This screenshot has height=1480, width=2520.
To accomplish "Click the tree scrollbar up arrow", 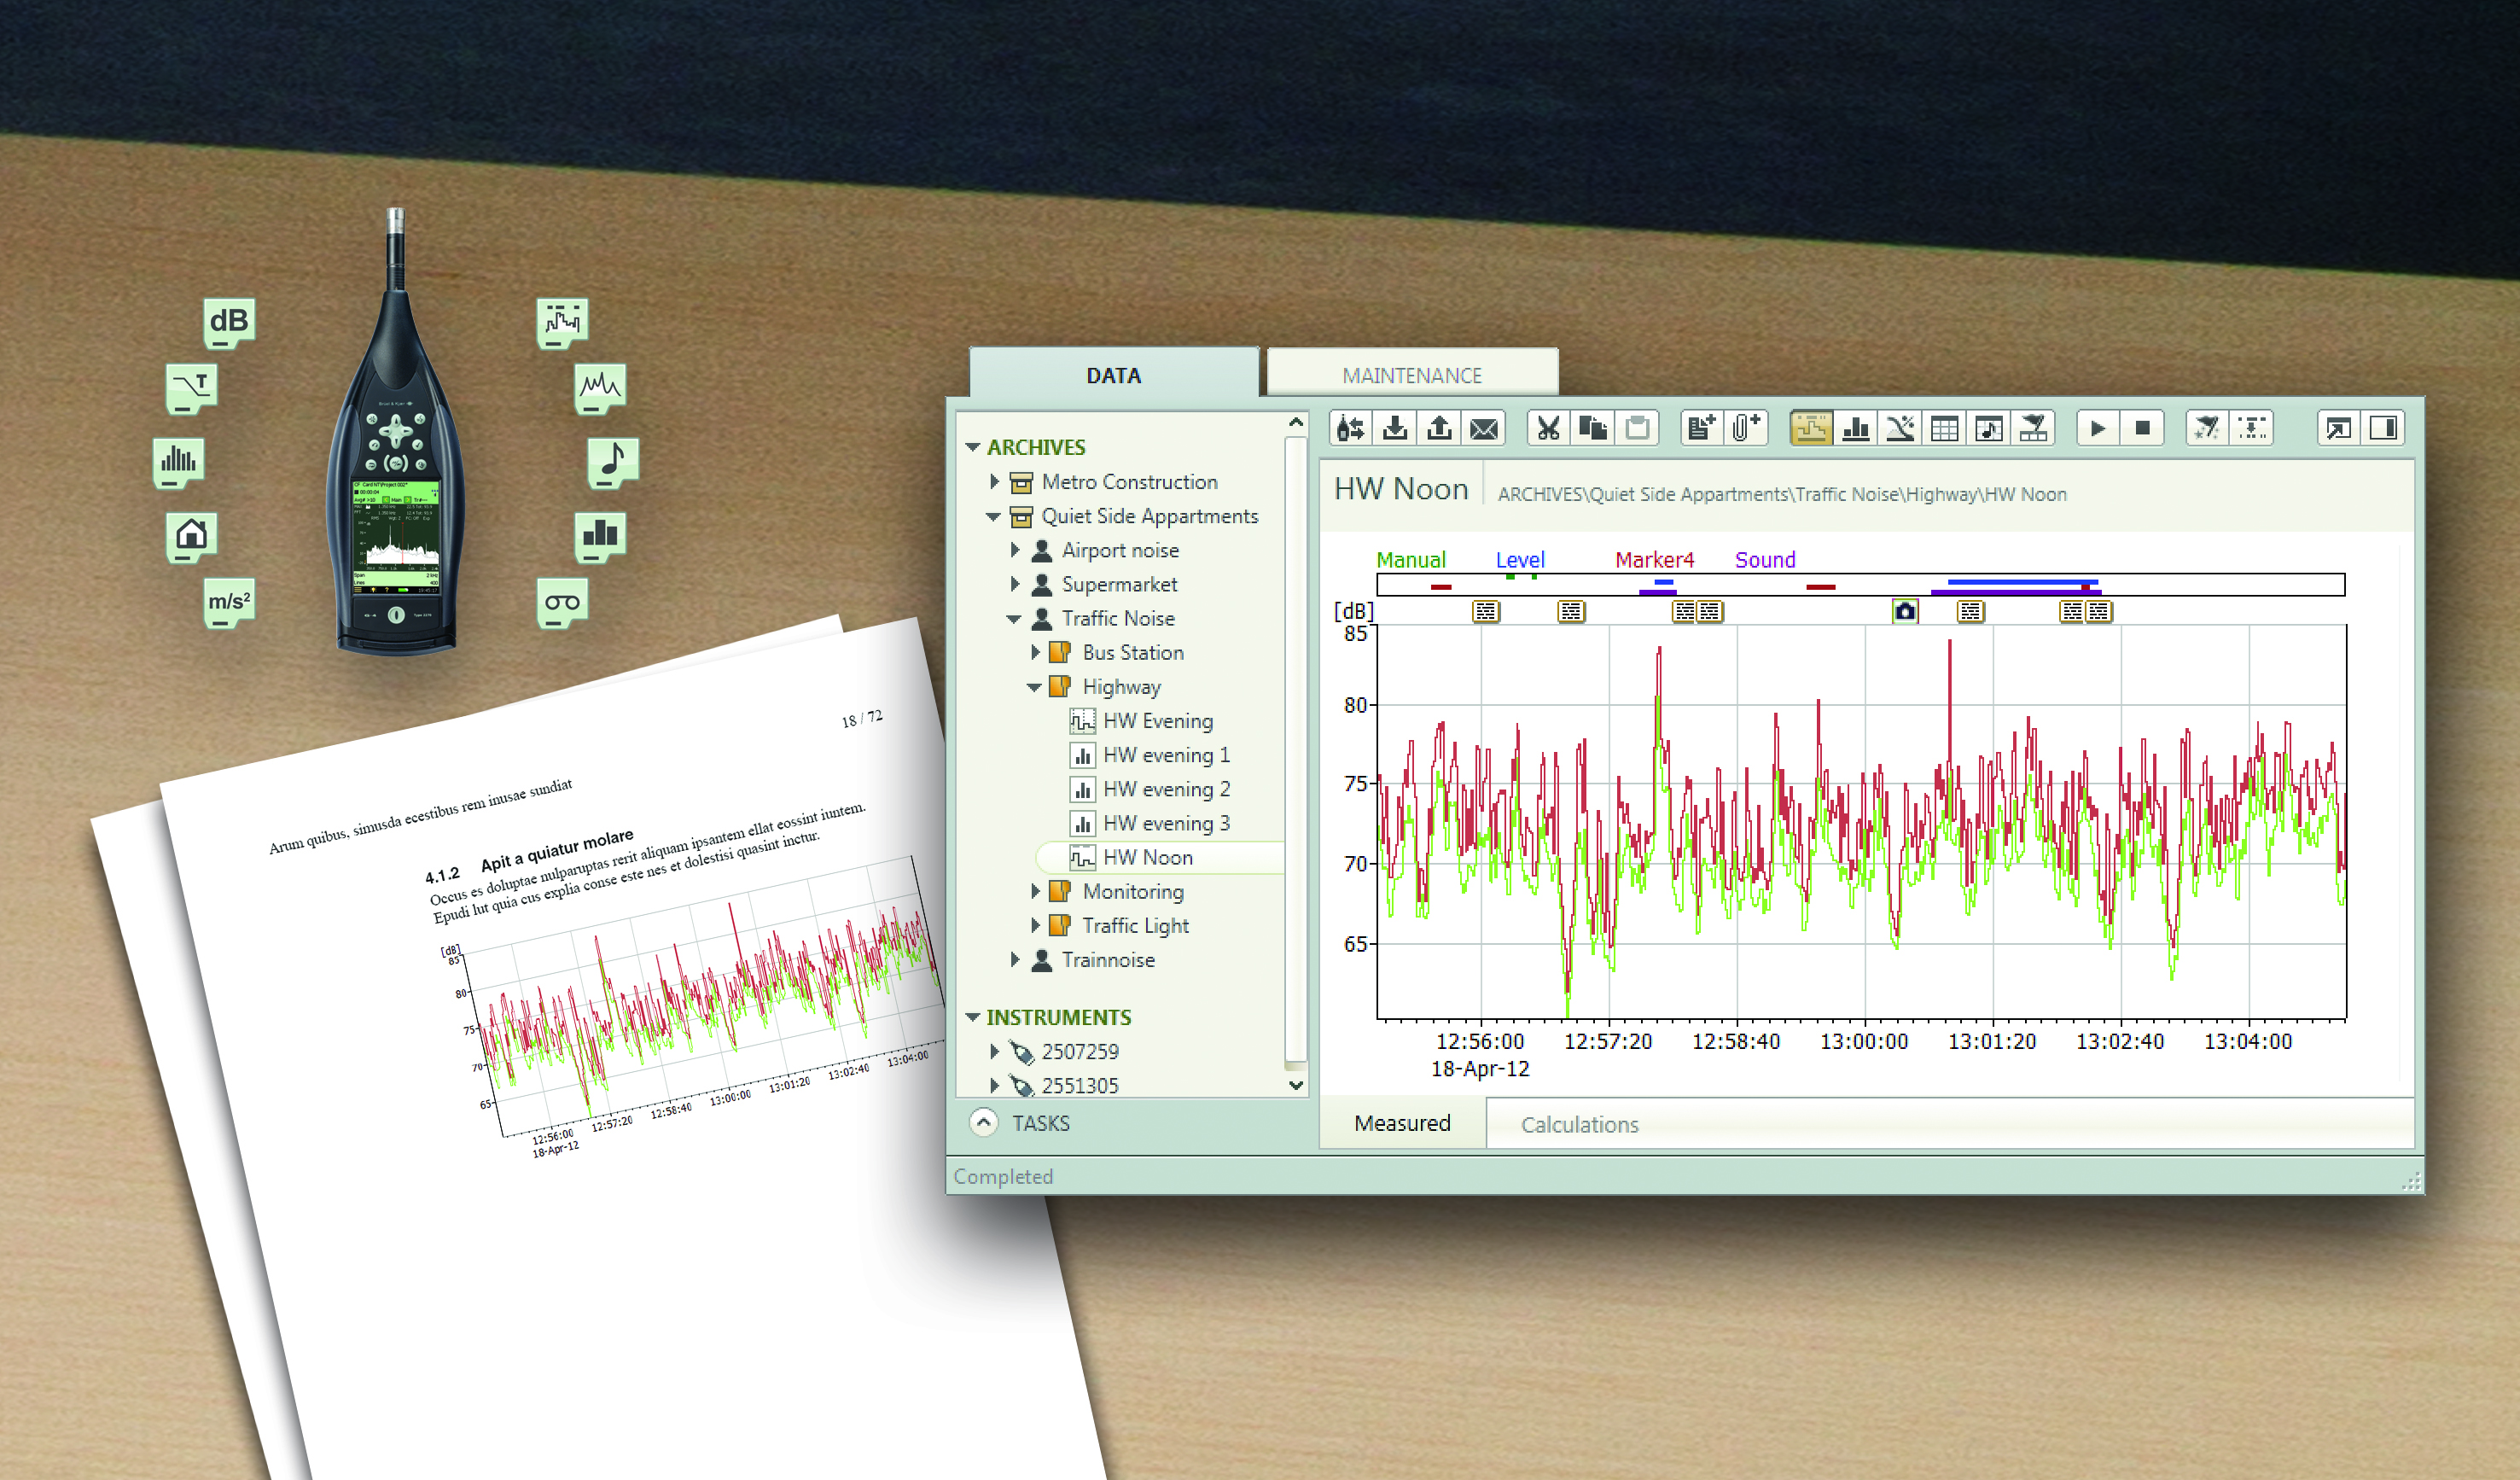I will [x=1296, y=422].
